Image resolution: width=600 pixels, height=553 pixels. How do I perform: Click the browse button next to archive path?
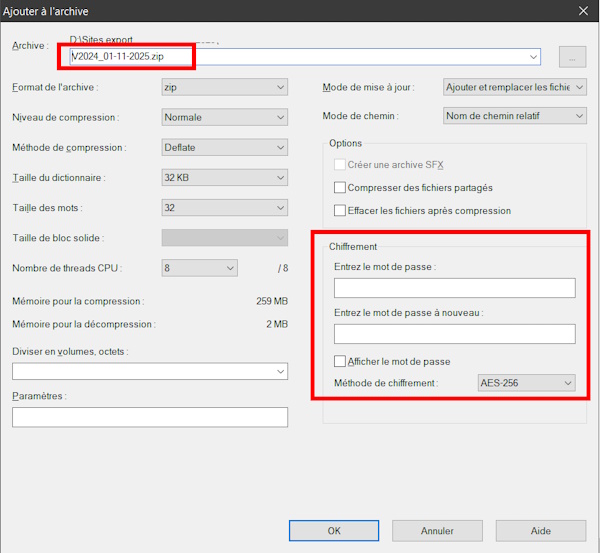tap(572, 57)
